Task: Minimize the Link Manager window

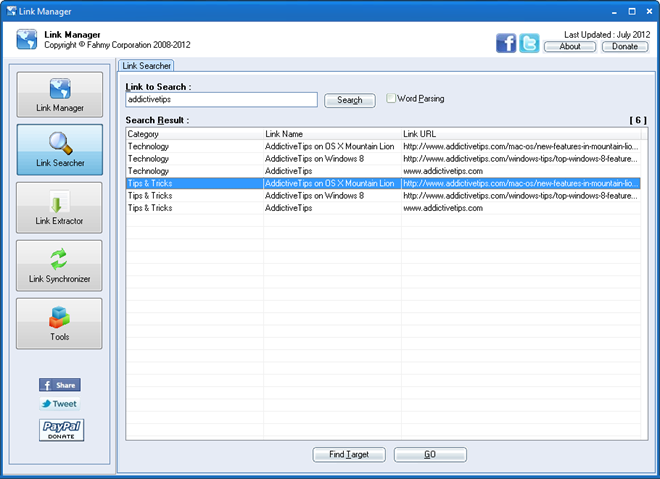Action: coord(614,11)
